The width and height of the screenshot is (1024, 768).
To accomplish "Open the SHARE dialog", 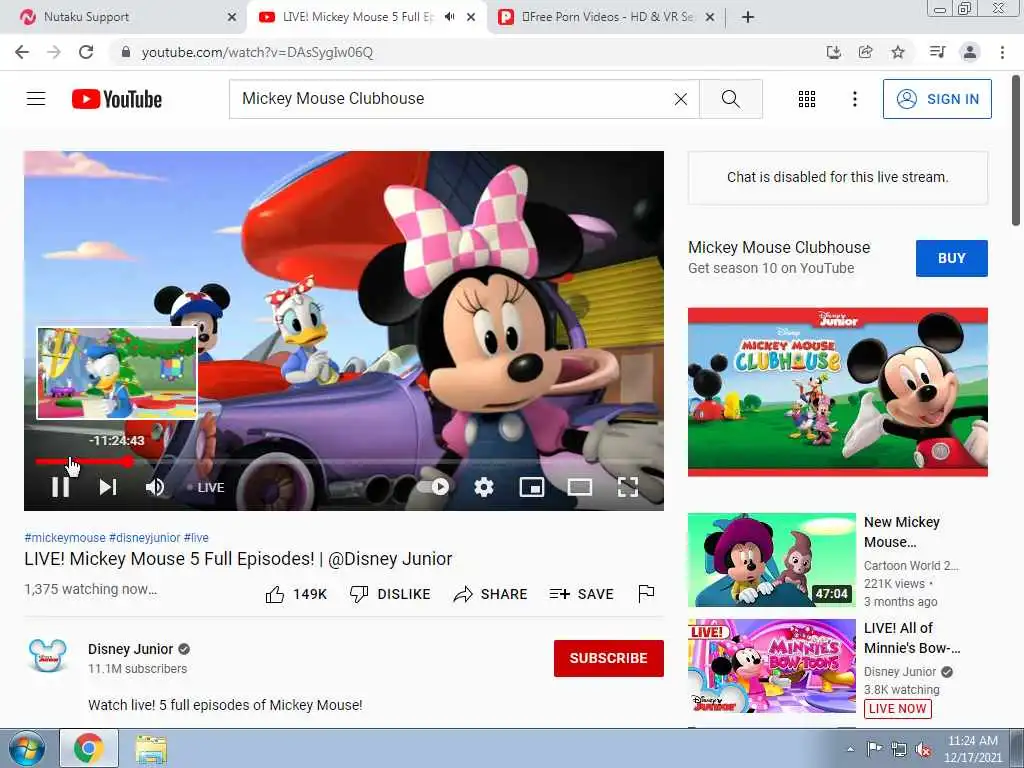I will point(490,594).
